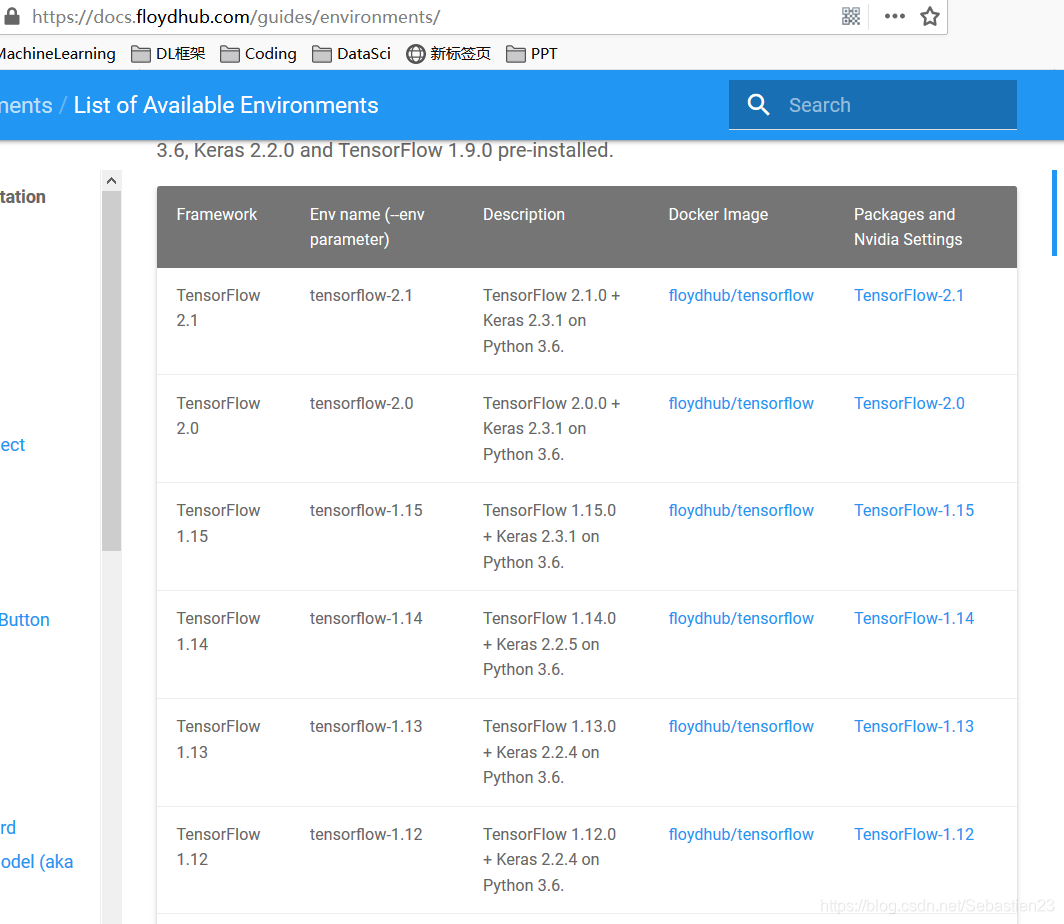
Task: Click the search magnifier icon
Action: click(758, 104)
